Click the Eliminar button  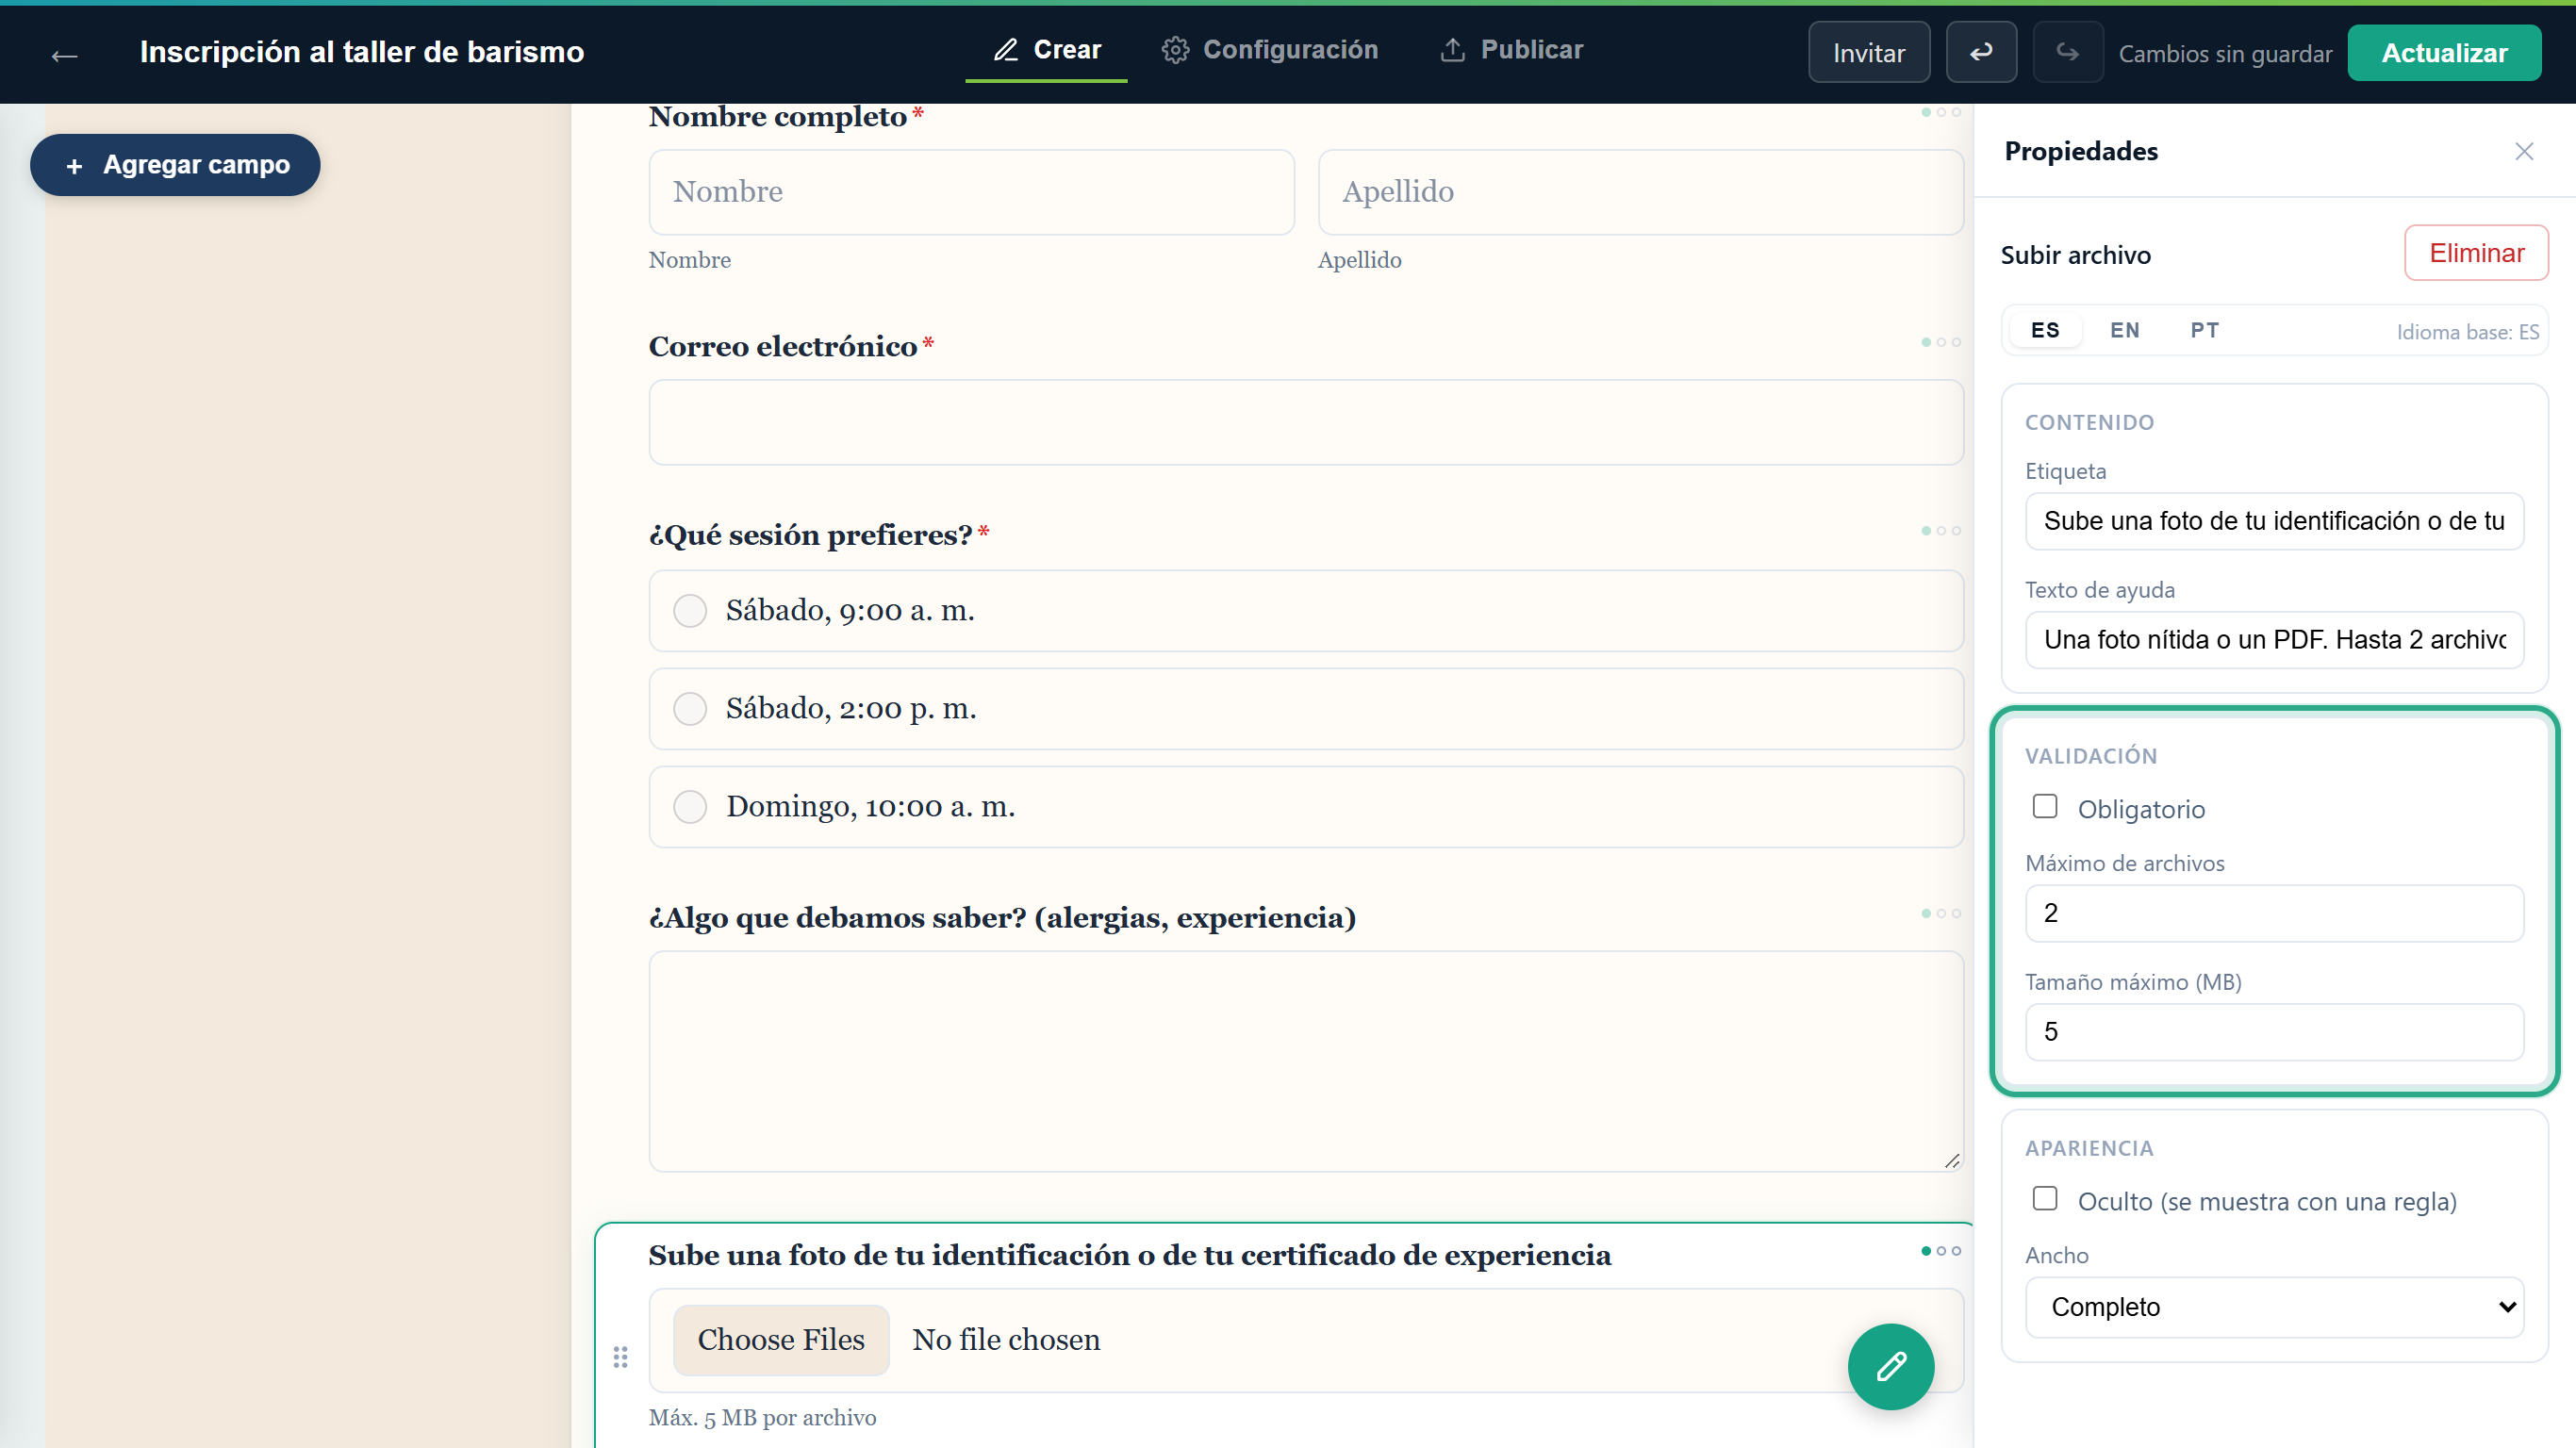pyautogui.click(x=2476, y=253)
